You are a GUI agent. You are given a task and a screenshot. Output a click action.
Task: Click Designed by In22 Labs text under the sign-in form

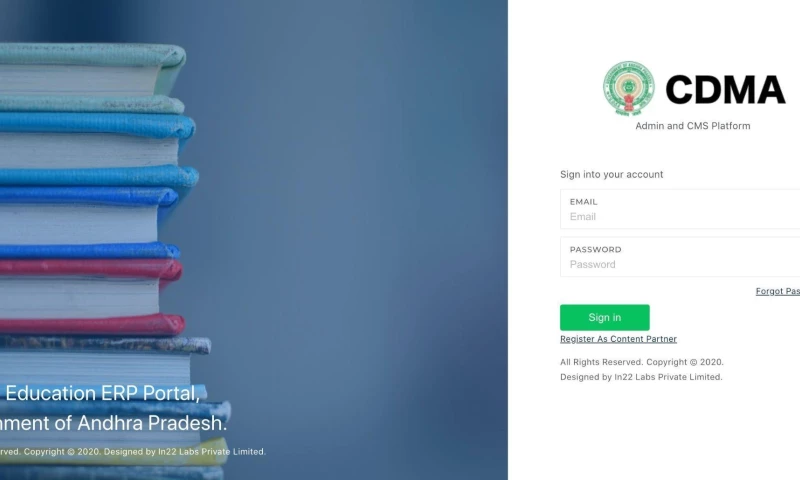click(x=641, y=377)
